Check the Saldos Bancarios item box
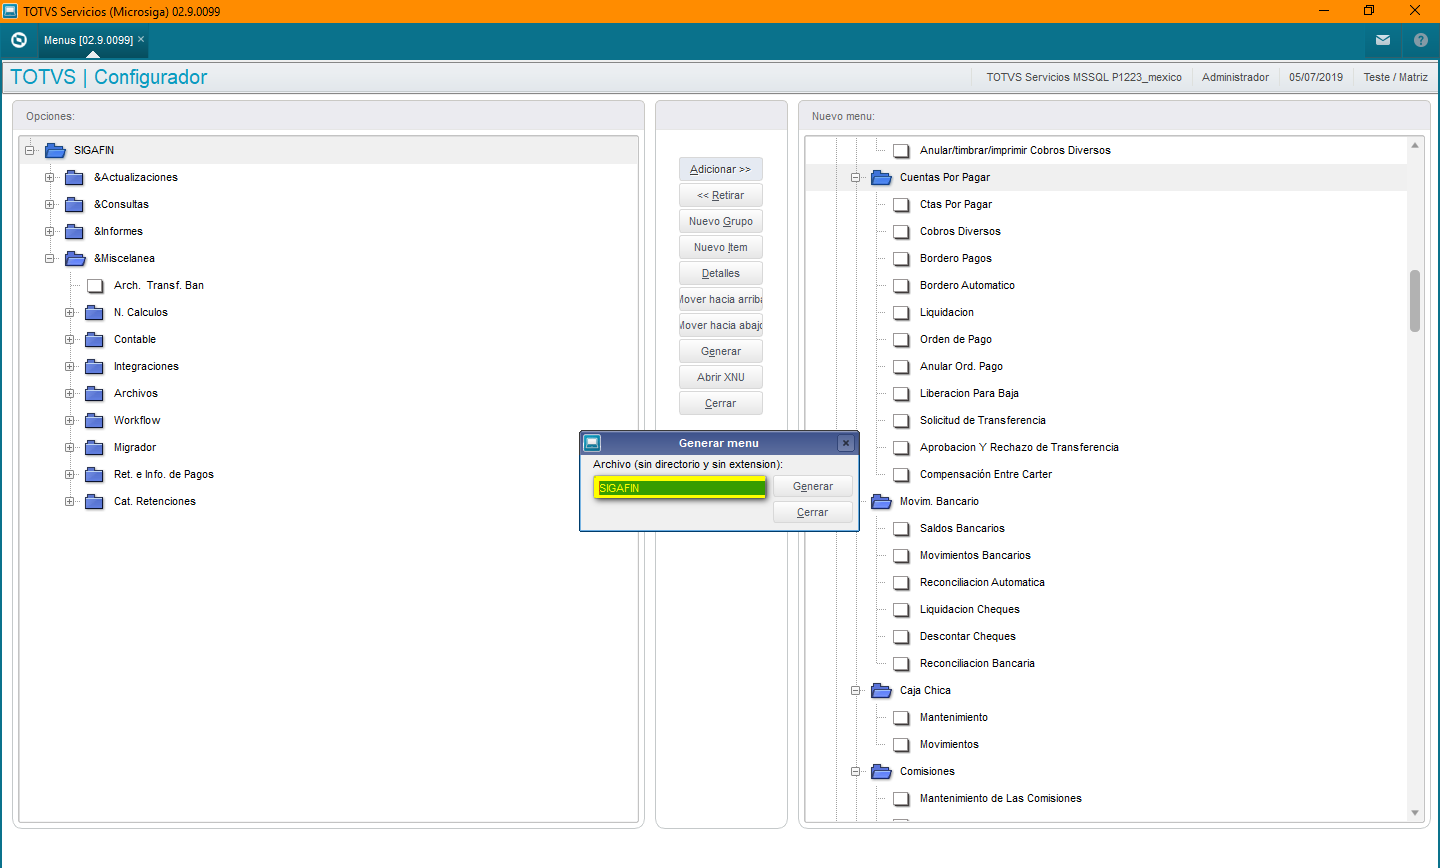The width and height of the screenshot is (1440, 868). [901, 528]
